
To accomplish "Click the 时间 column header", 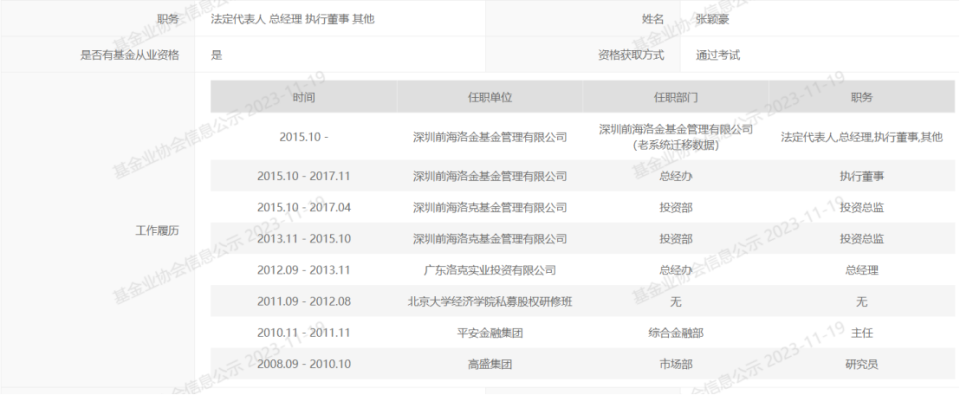I will [x=304, y=97].
